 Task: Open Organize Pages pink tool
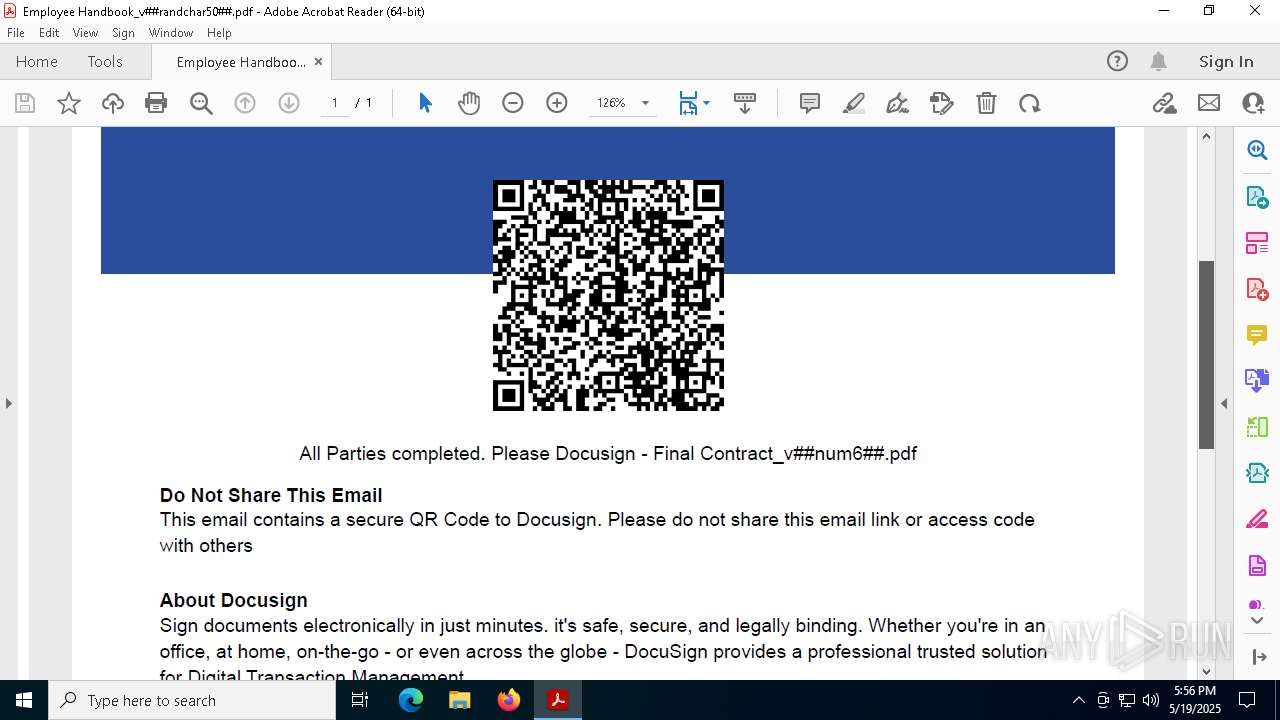point(1257,243)
